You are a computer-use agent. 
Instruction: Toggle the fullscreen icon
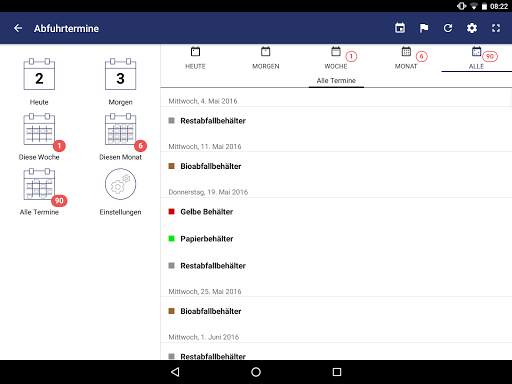pos(496,28)
